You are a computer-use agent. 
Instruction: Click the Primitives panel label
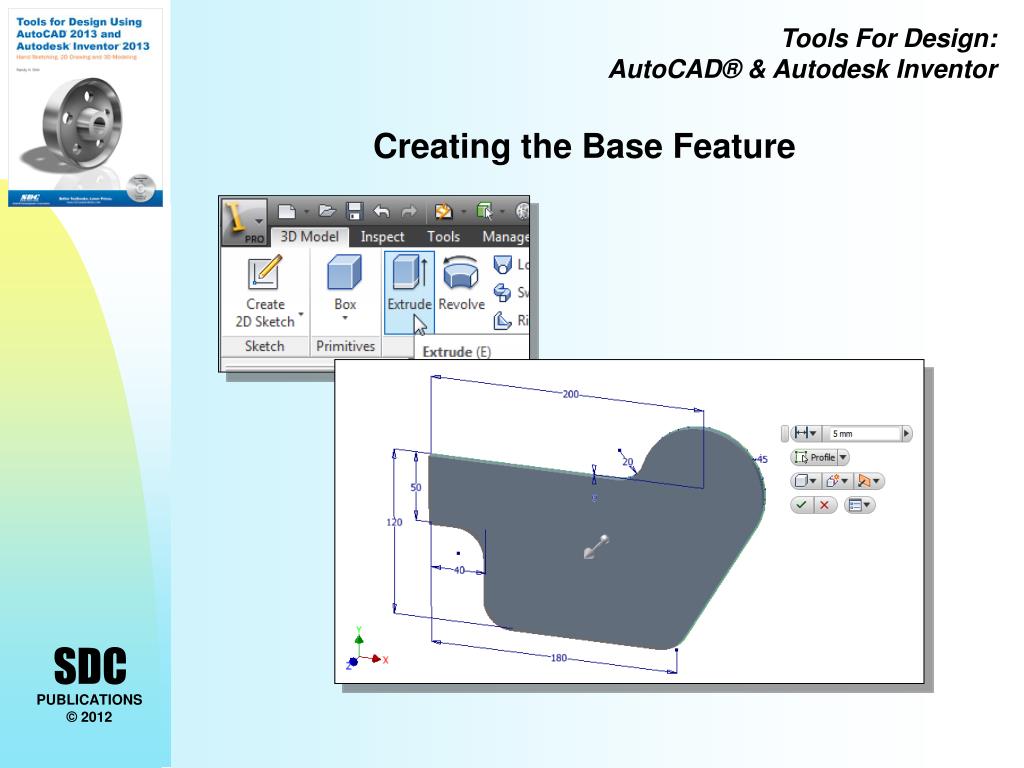click(345, 346)
